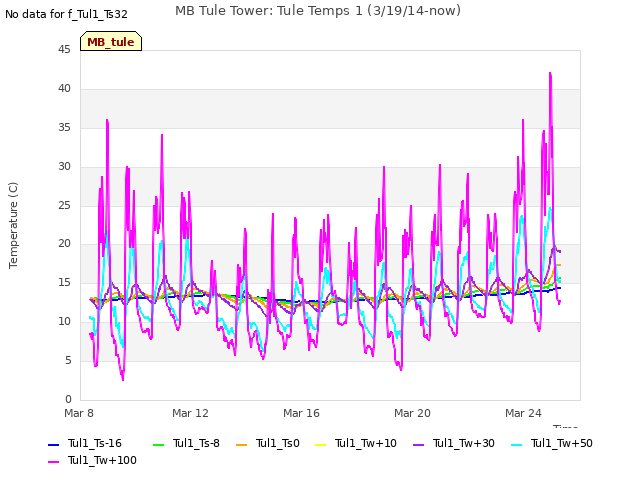This screenshot has width=640, height=480.
Task: Click the MB_tule label box
Action: [x=111, y=41]
